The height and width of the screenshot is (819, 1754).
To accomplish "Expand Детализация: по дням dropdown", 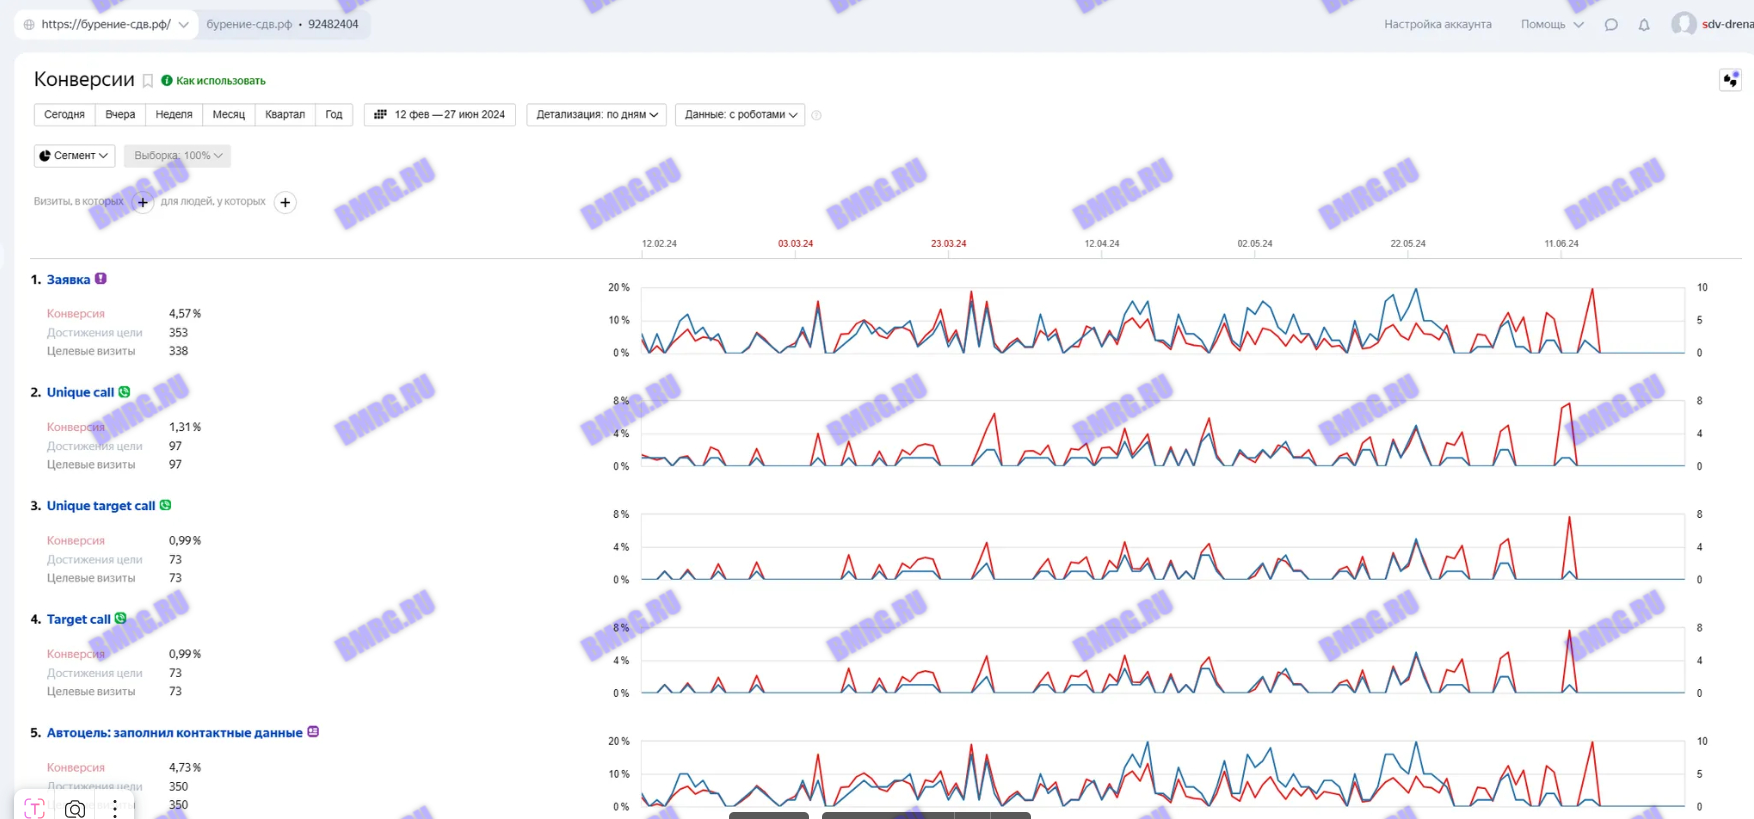I will (596, 115).
